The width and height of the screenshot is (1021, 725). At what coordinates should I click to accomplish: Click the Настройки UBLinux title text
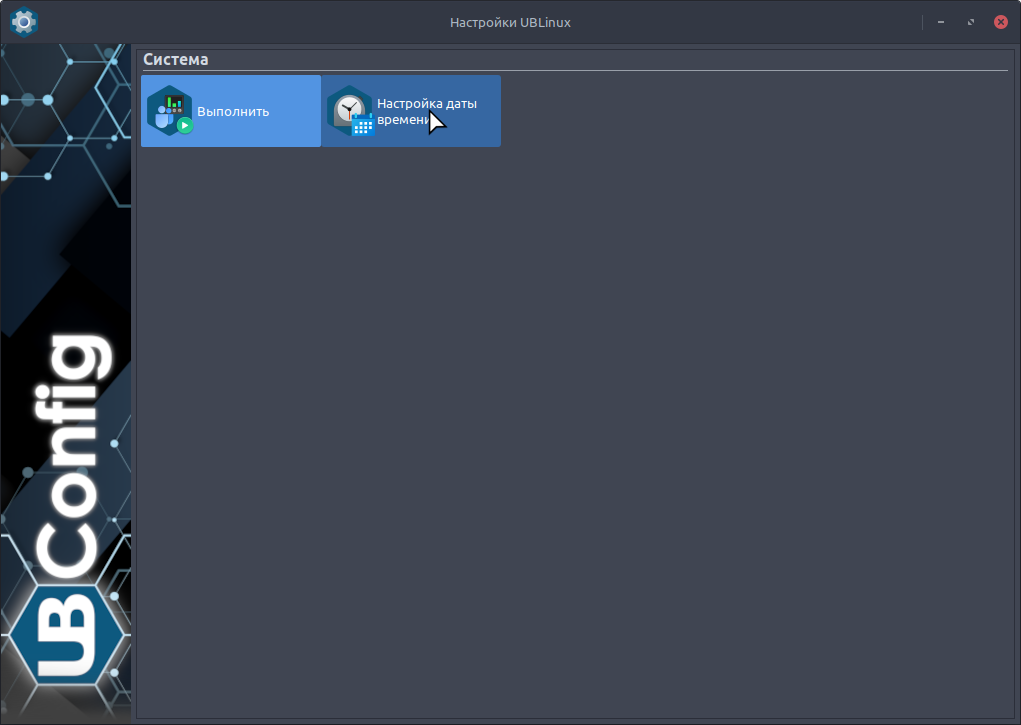[510, 22]
